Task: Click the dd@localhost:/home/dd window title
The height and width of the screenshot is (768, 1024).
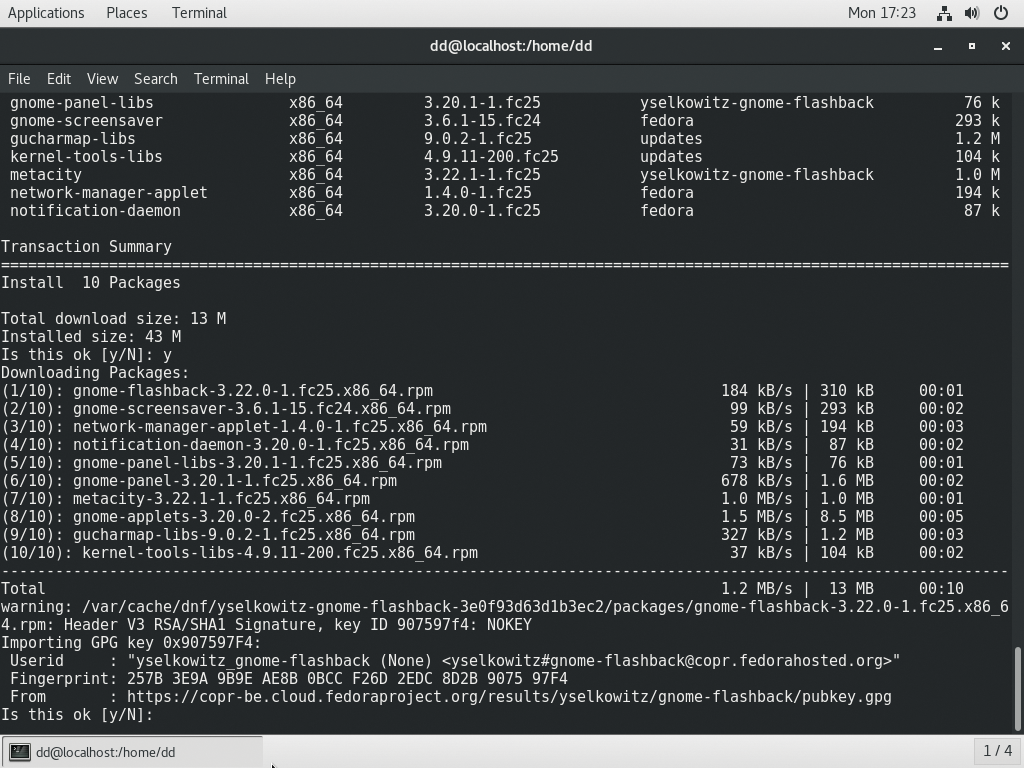Action: [511, 46]
